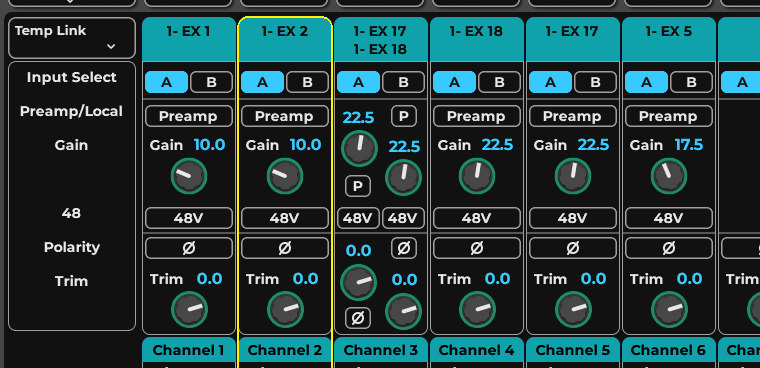The image size is (760, 368).
Task: Click the Channel 4 label
Action: pyautogui.click(x=477, y=350)
